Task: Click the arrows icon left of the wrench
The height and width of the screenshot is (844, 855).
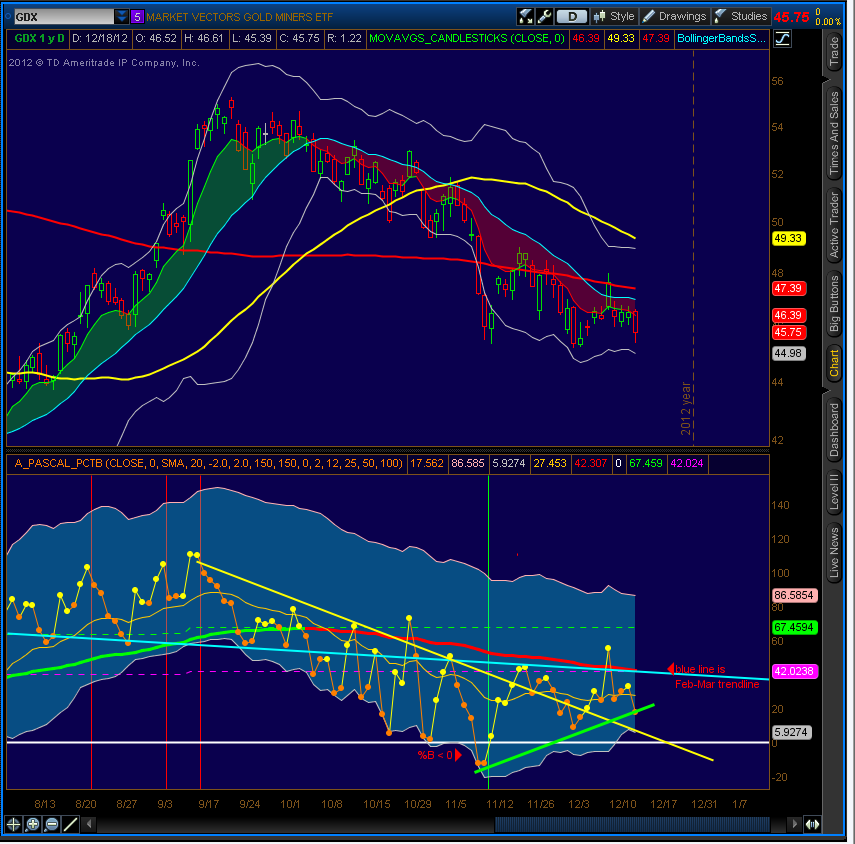Action: [526, 16]
